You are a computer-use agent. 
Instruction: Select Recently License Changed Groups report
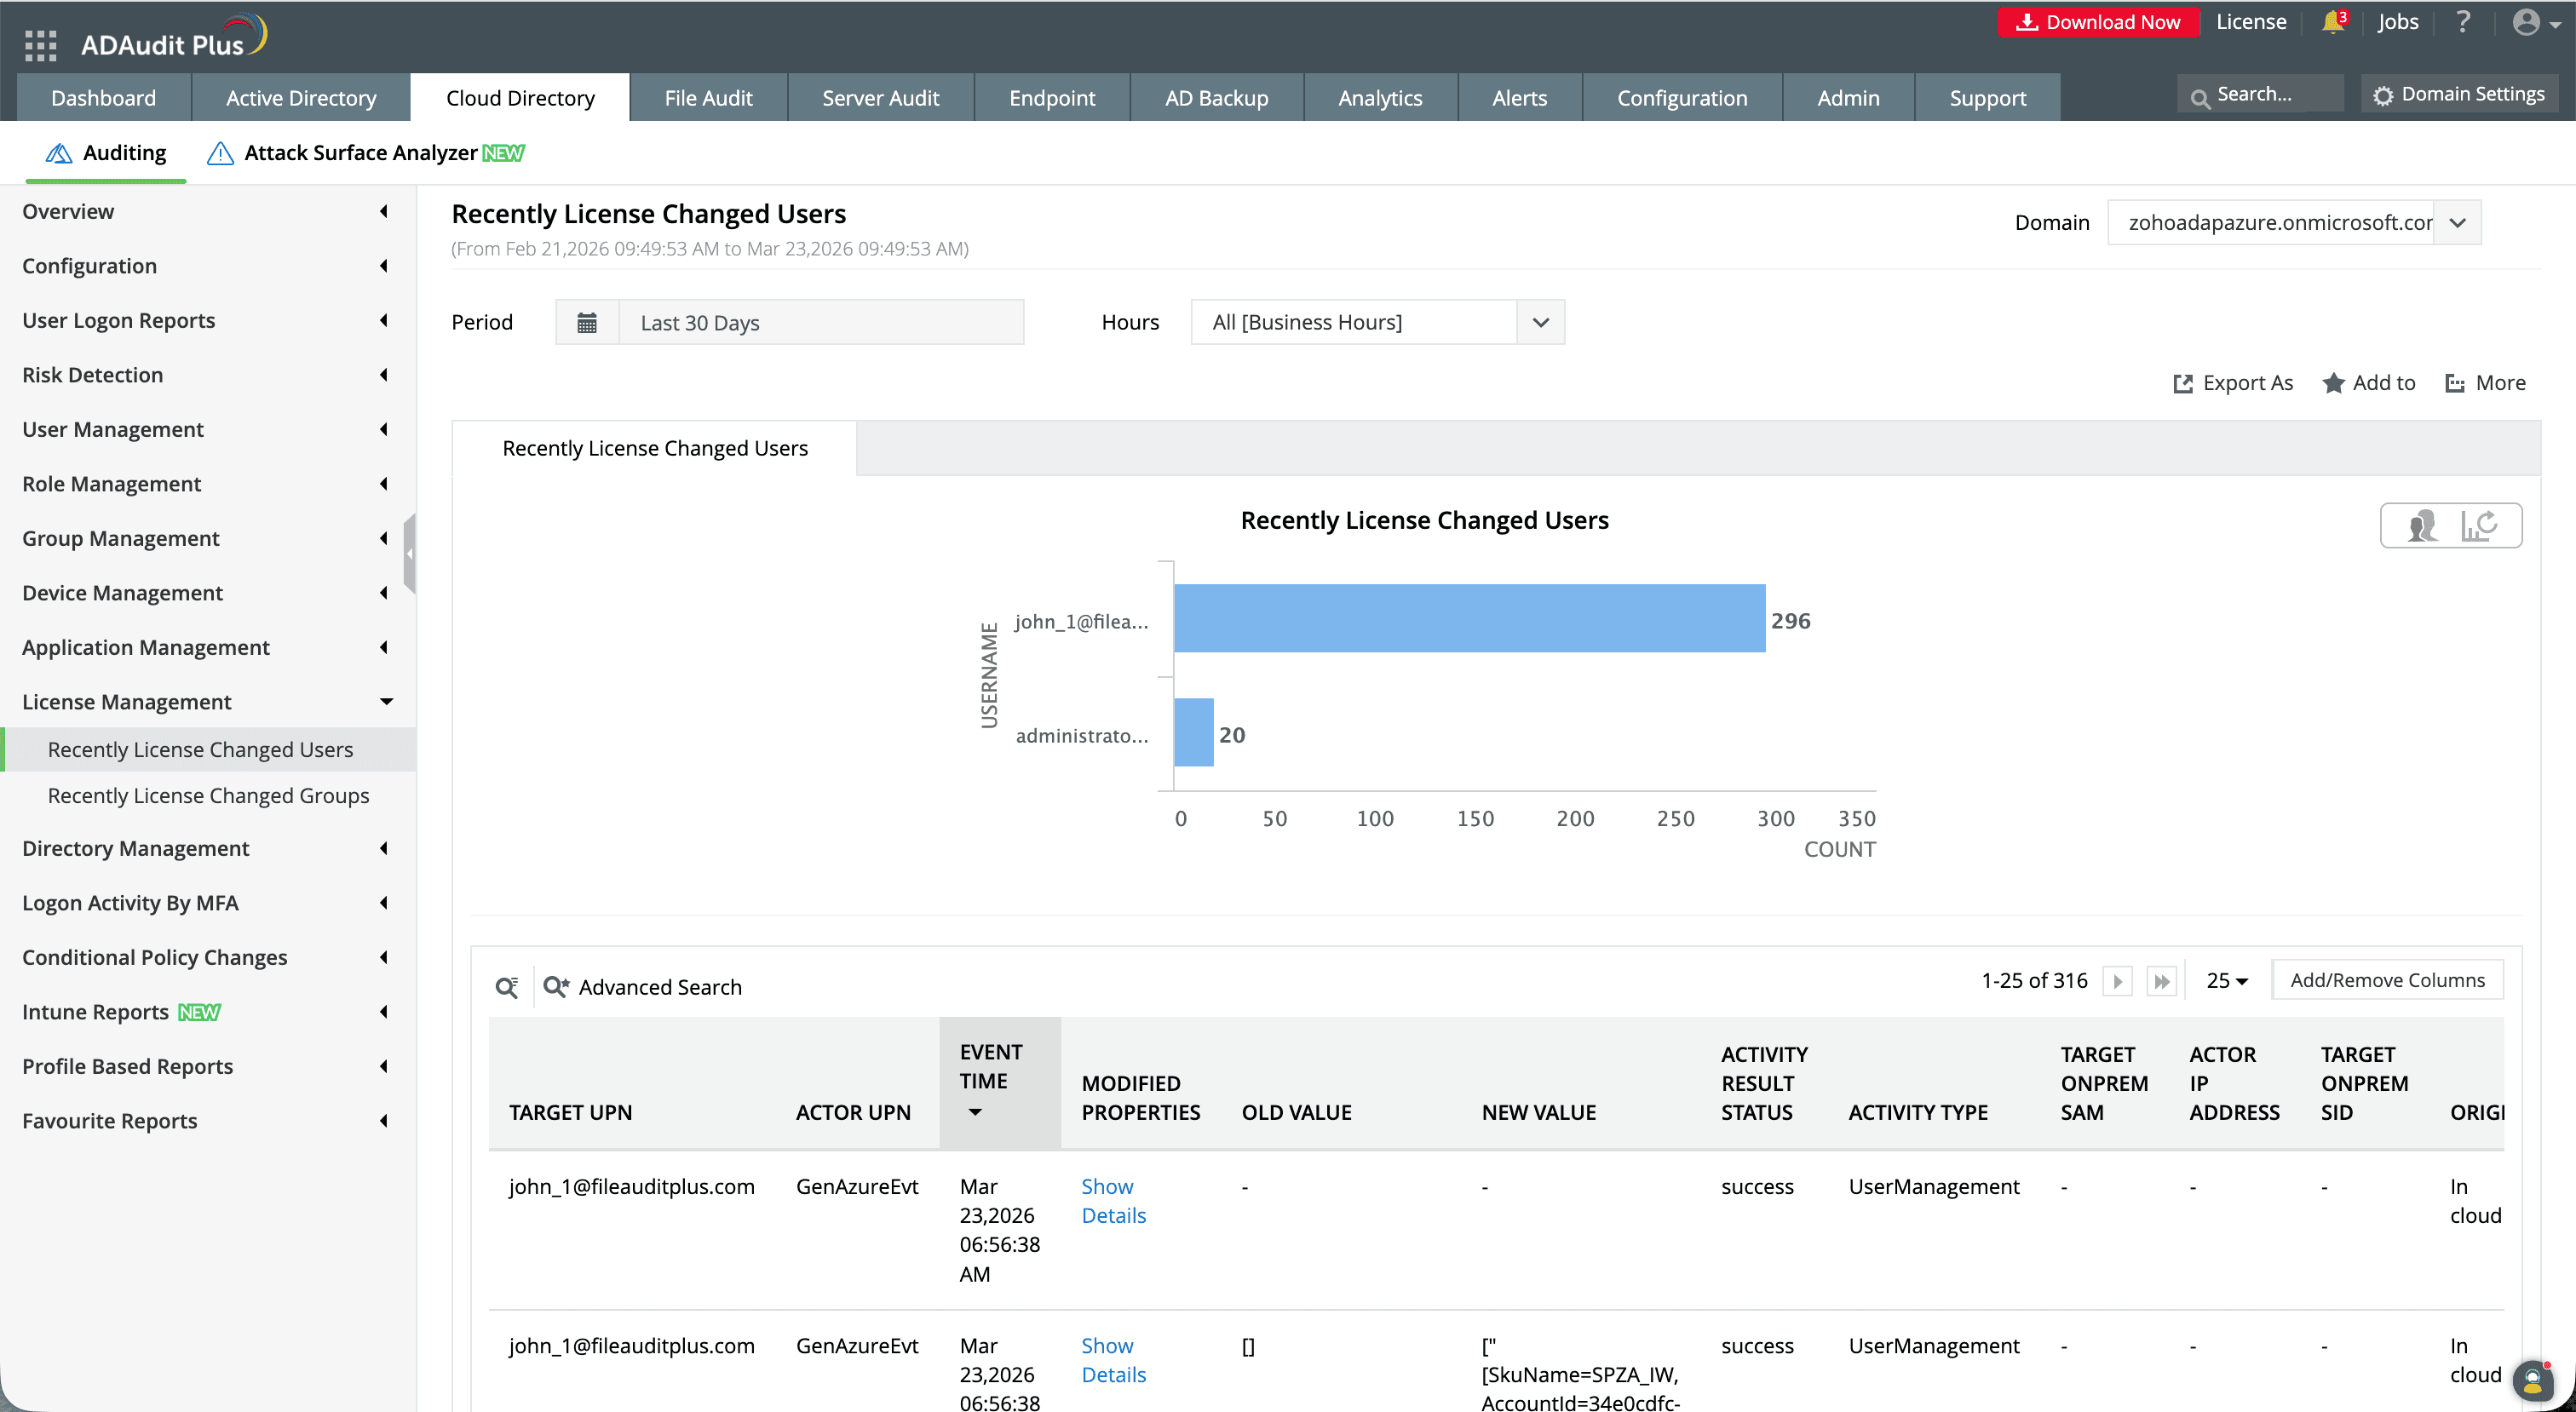(x=208, y=796)
